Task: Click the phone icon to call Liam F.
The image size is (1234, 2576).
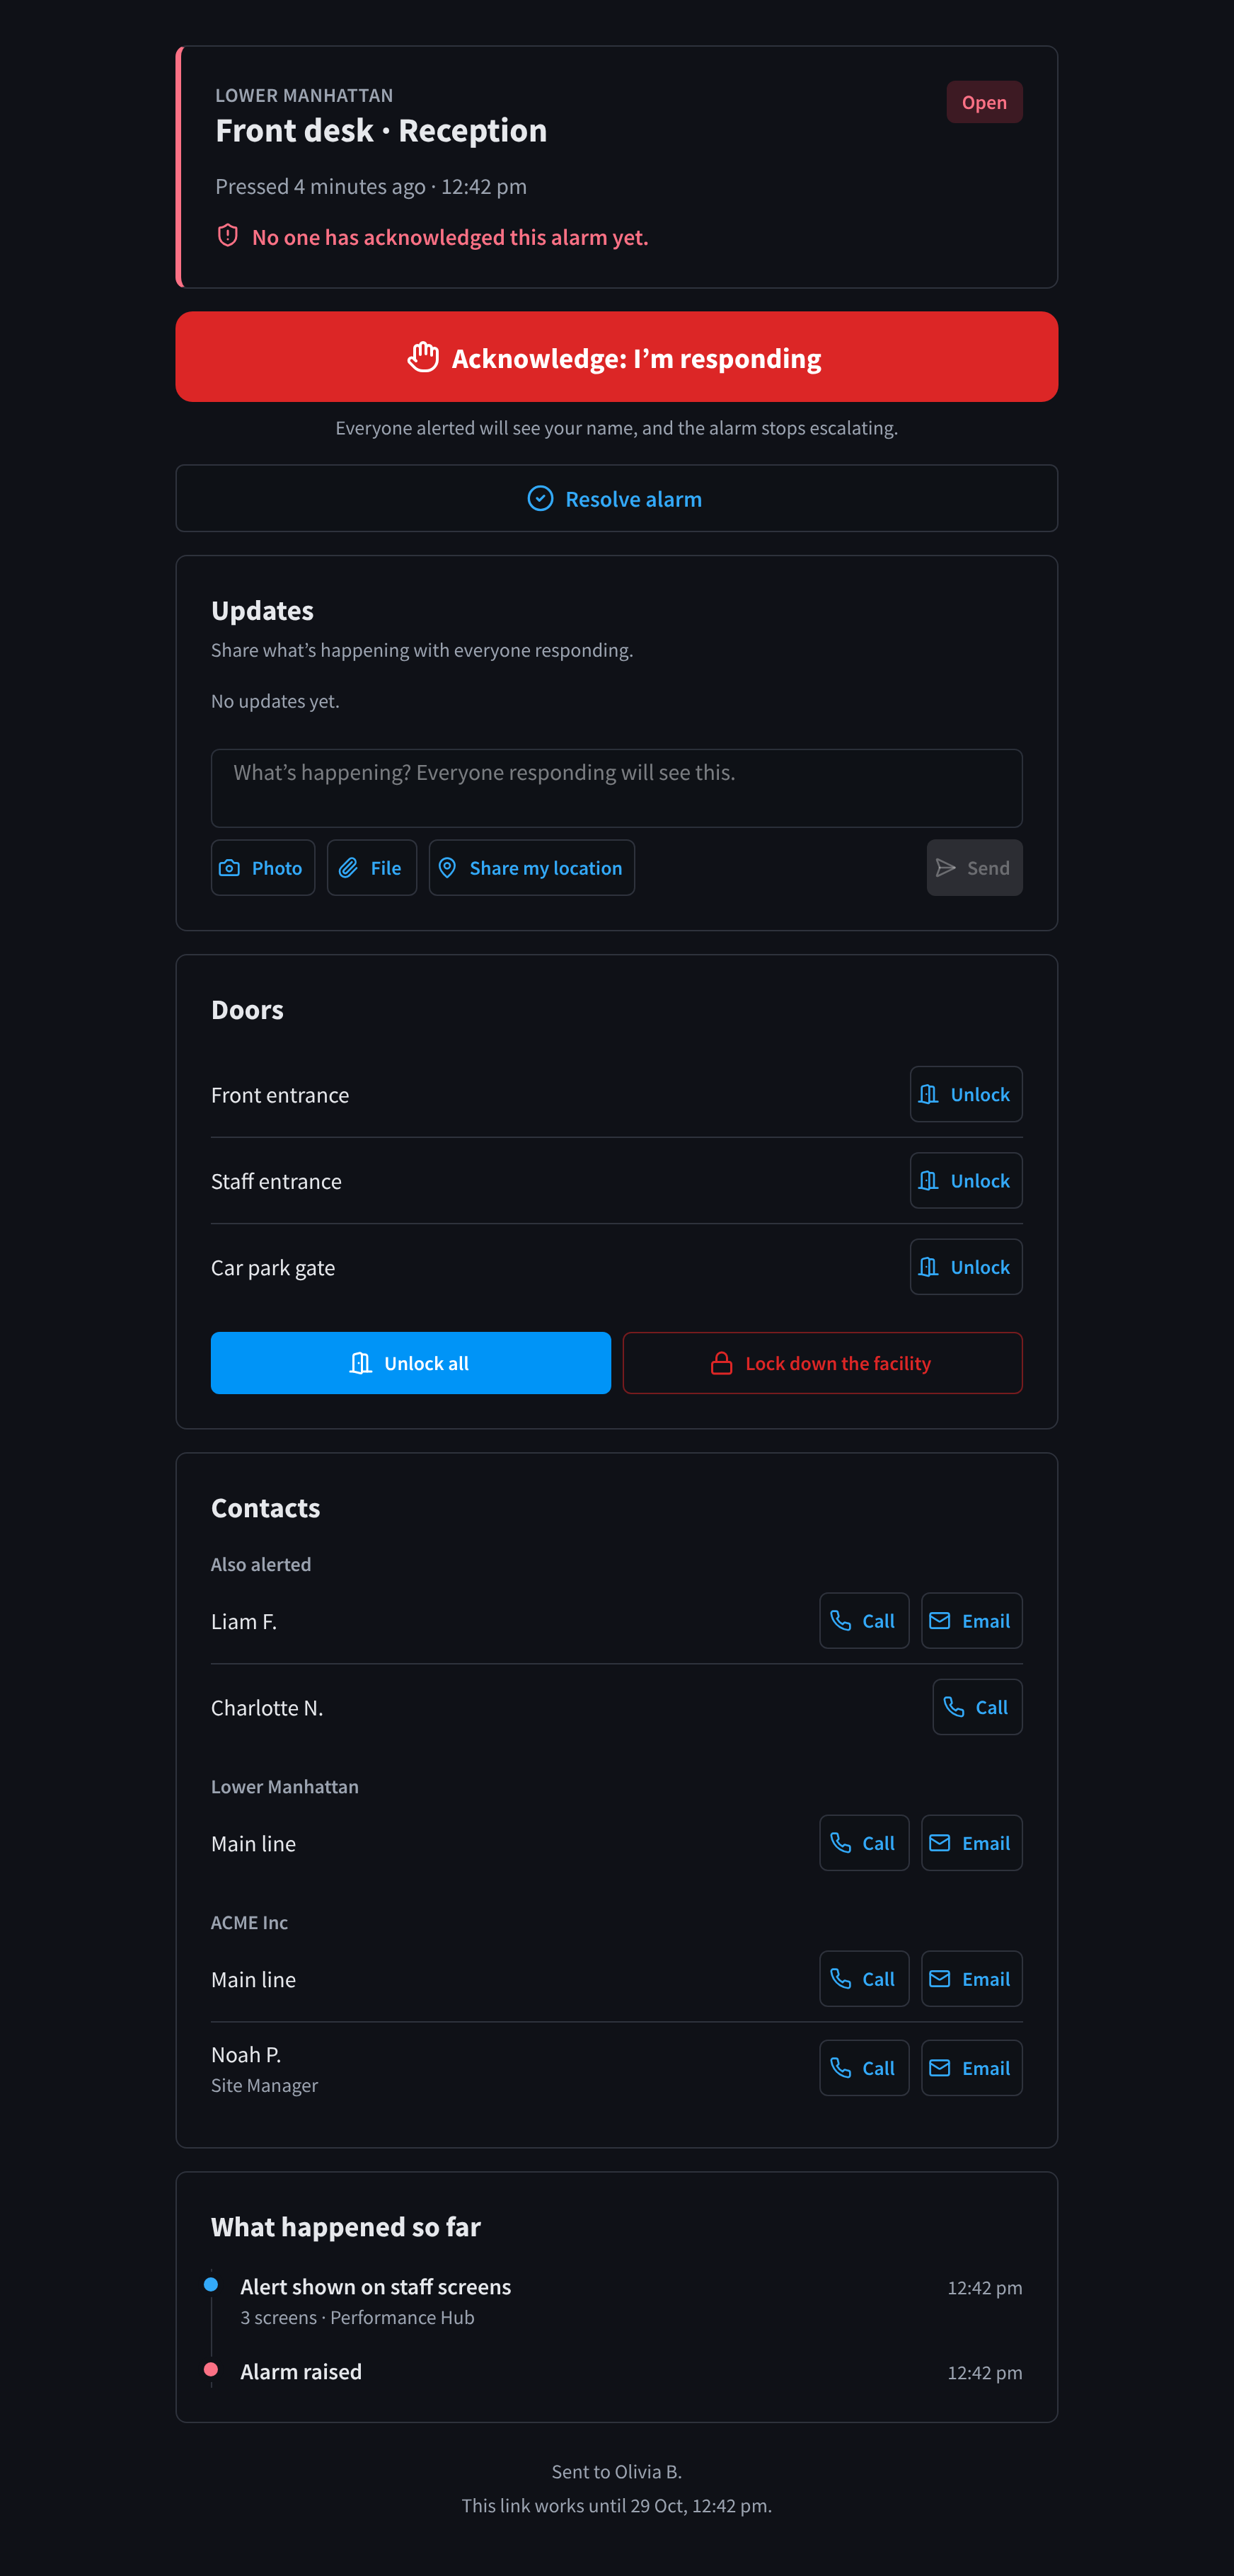Action: point(841,1620)
